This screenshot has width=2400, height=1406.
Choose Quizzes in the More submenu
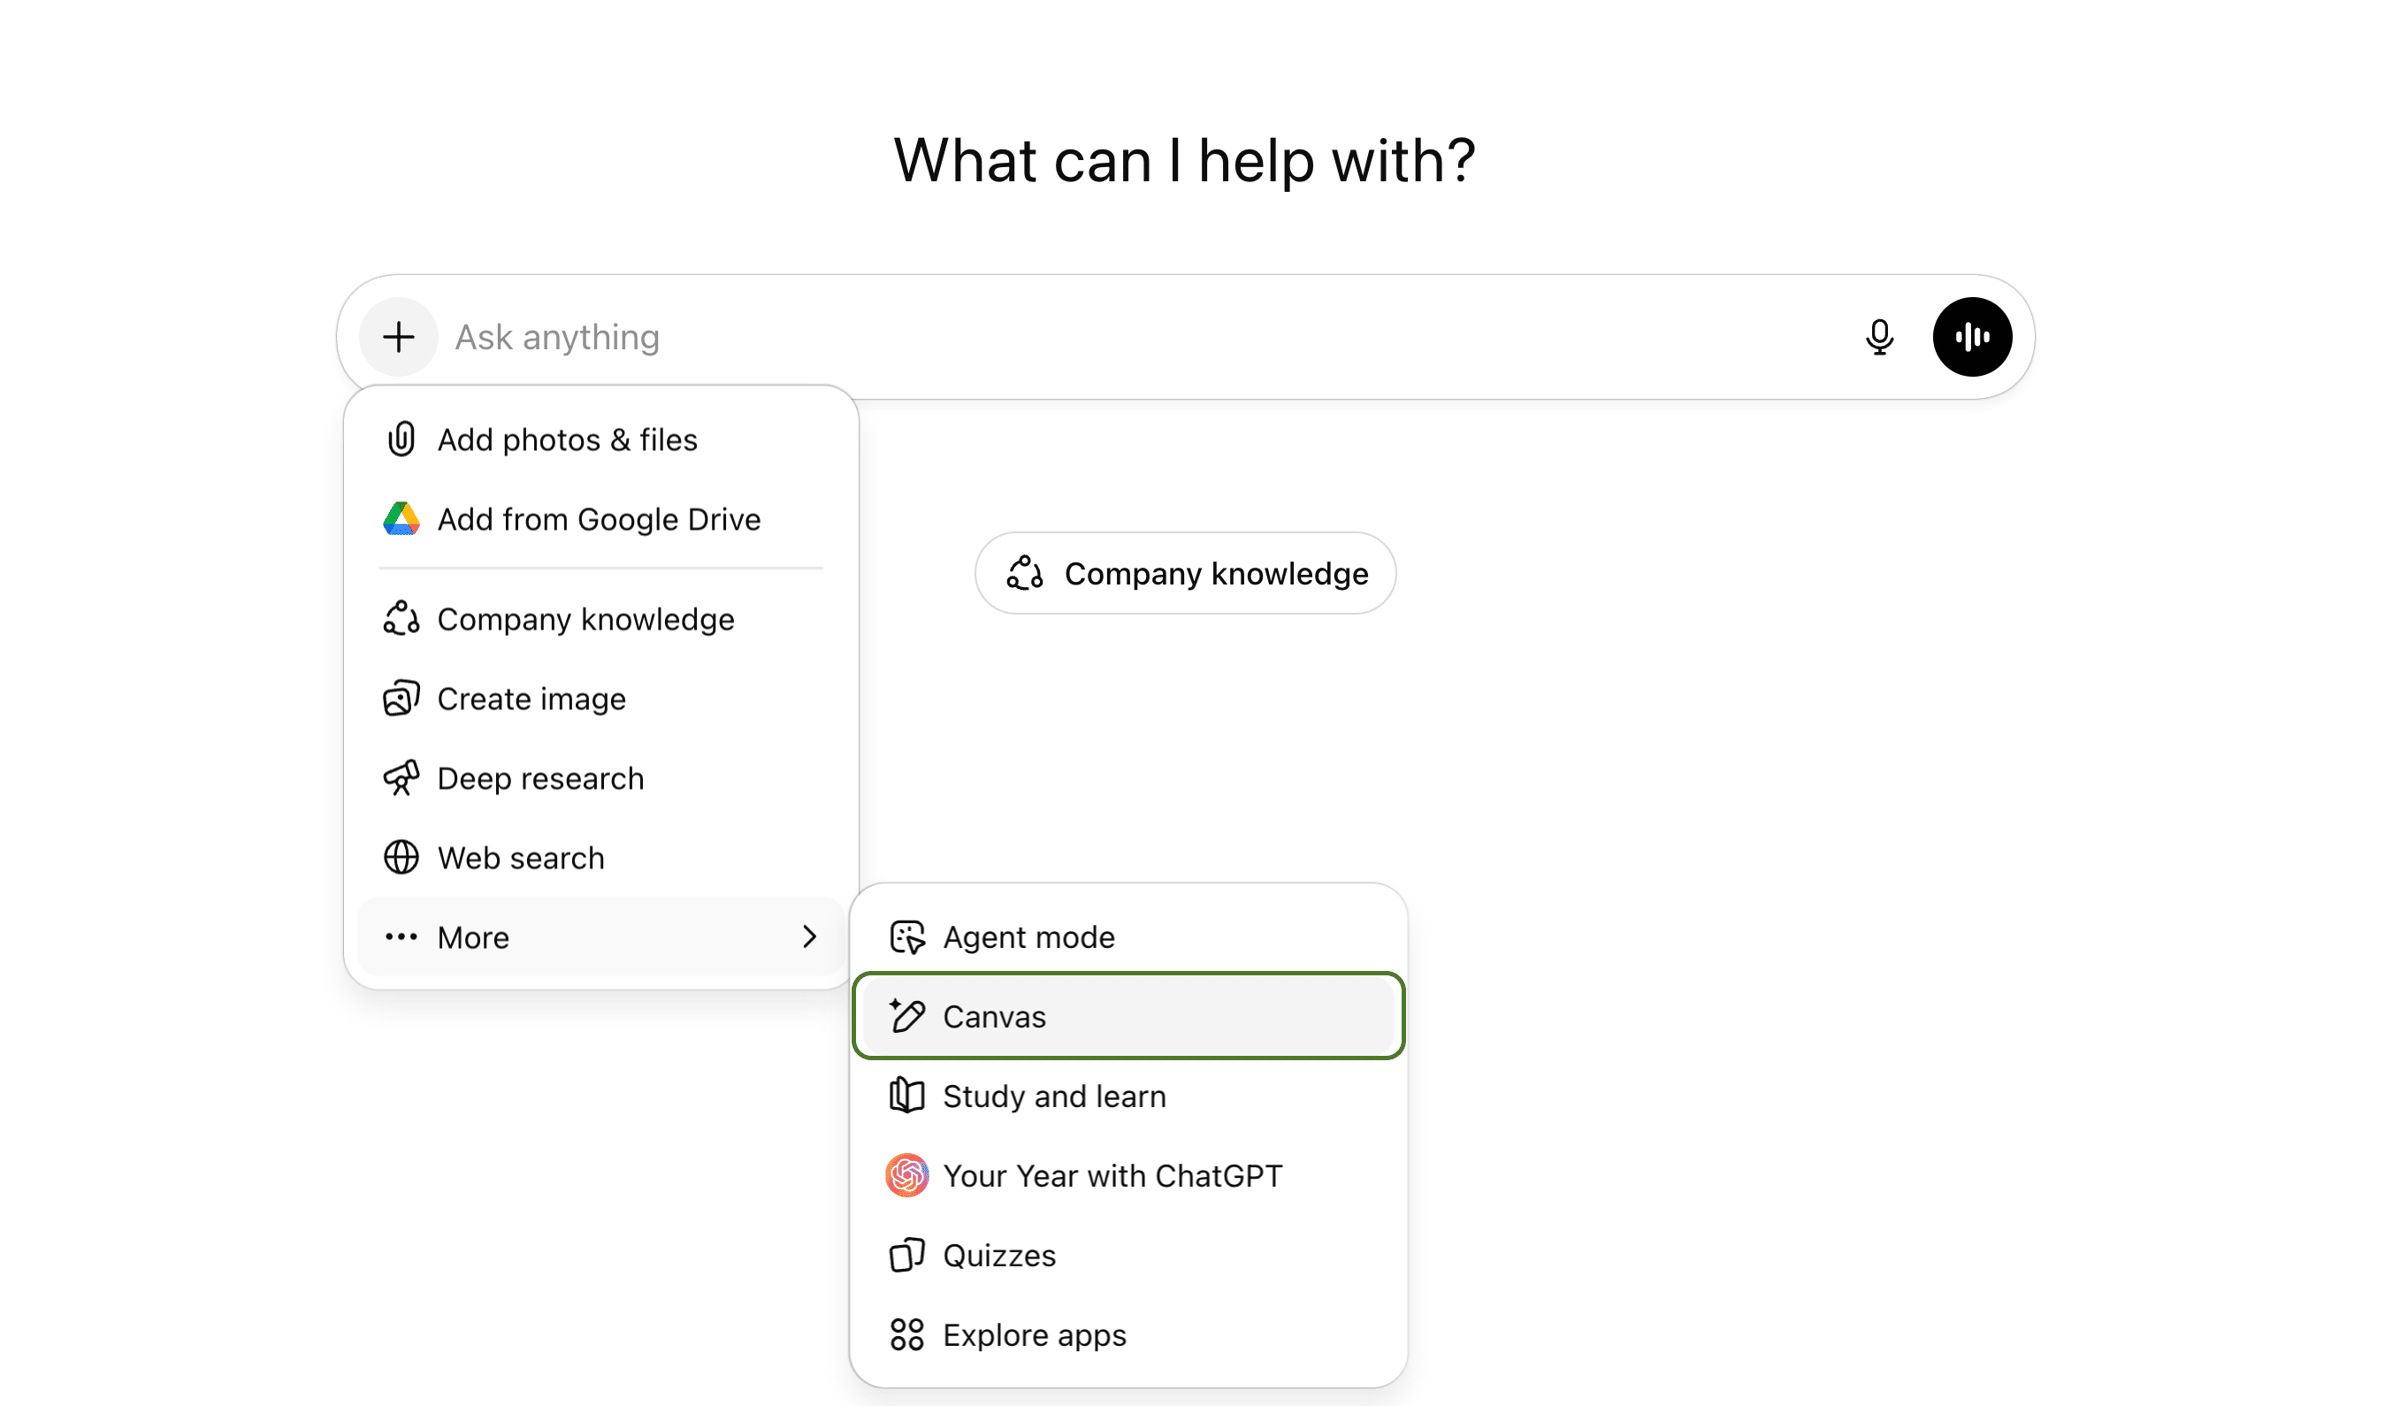999,1255
